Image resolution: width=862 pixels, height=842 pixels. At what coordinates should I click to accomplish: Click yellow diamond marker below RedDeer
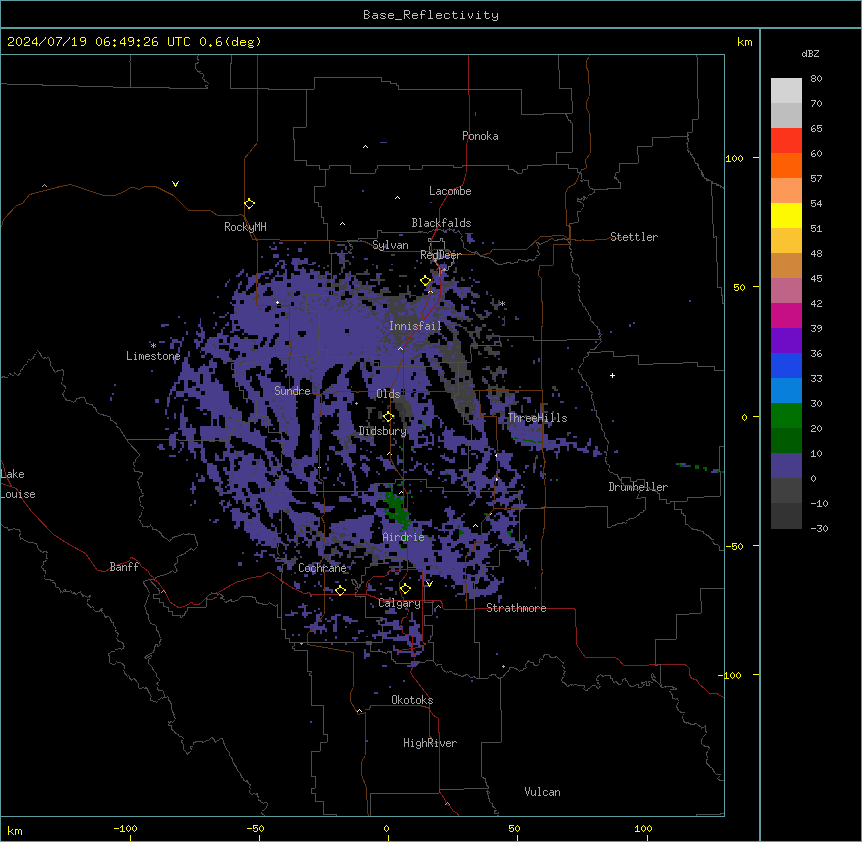(x=426, y=281)
